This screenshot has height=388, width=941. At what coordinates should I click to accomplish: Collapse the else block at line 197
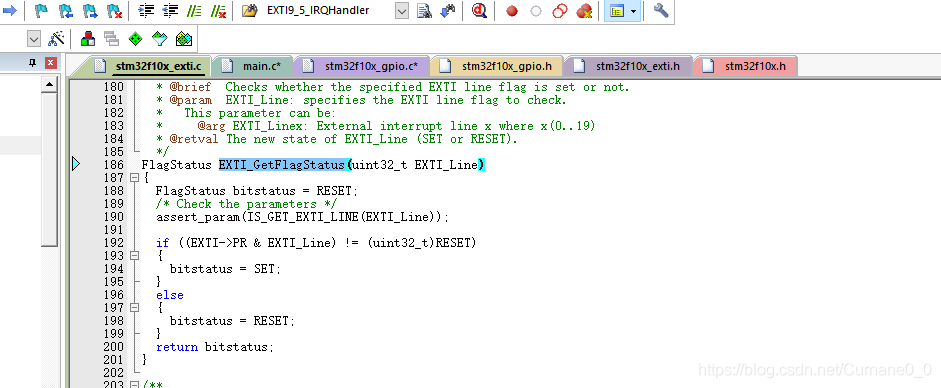coord(134,308)
